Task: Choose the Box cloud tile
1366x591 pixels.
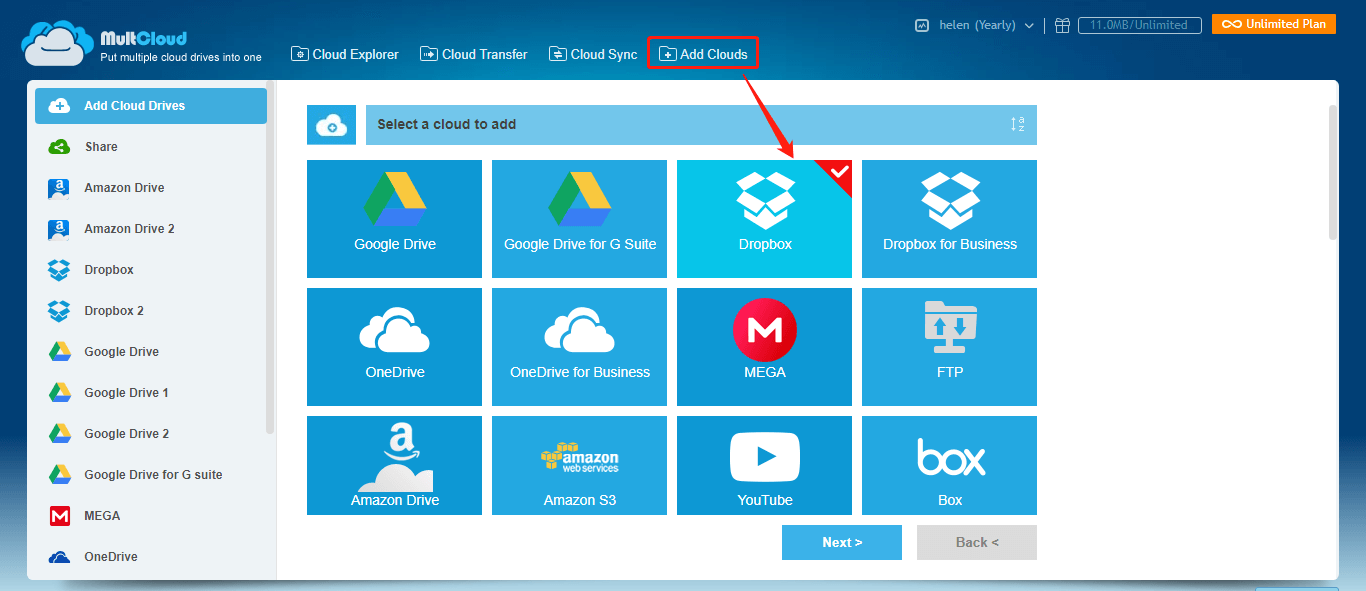Action: [x=949, y=465]
